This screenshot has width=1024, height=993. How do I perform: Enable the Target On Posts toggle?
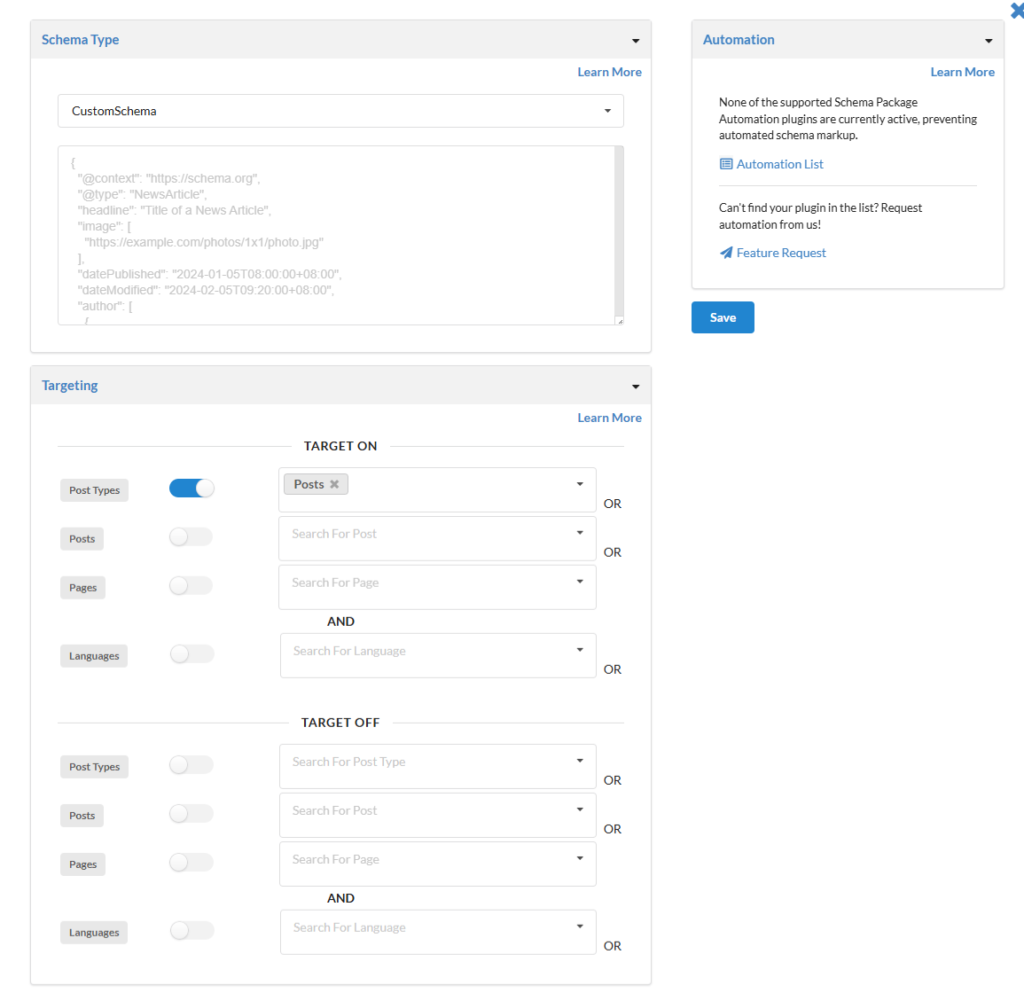tap(191, 537)
